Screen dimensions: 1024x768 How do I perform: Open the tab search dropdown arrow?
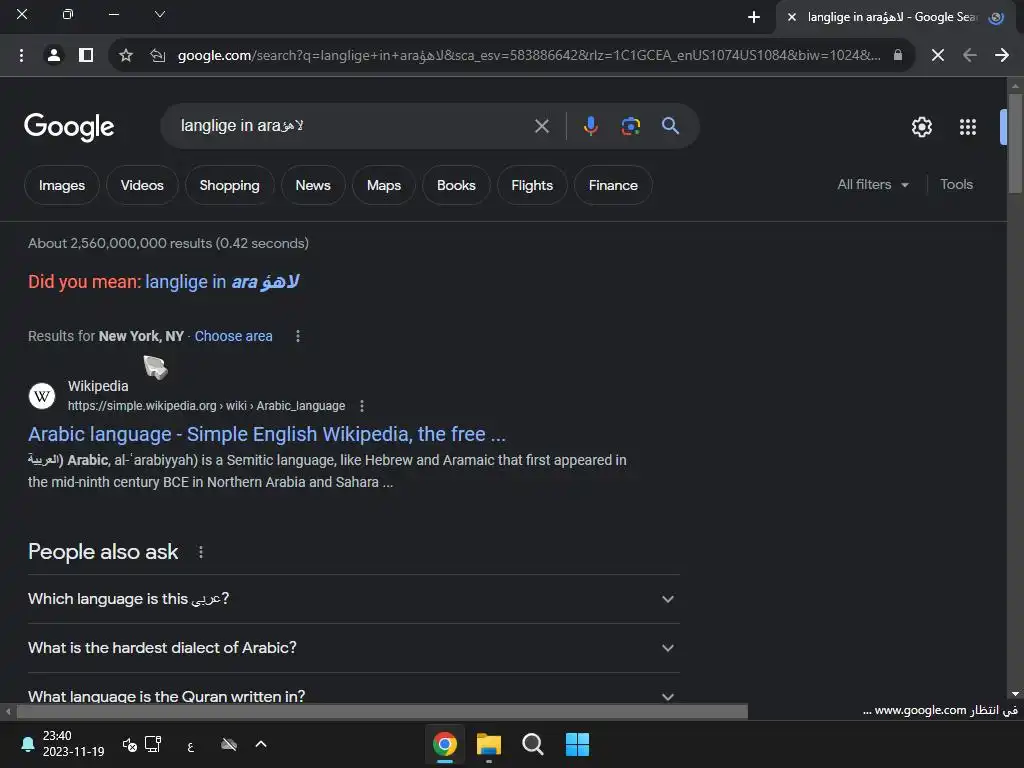tap(159, 14)
